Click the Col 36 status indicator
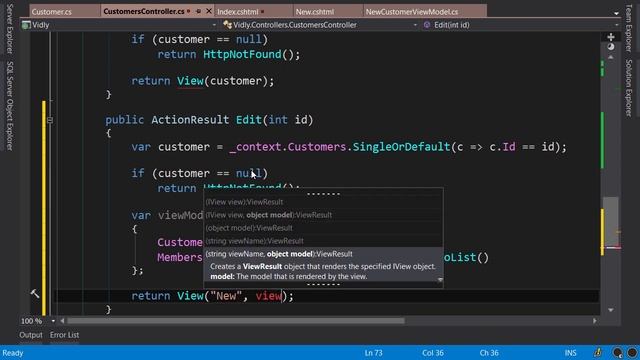The image size is (640, 360). point(433,353)
